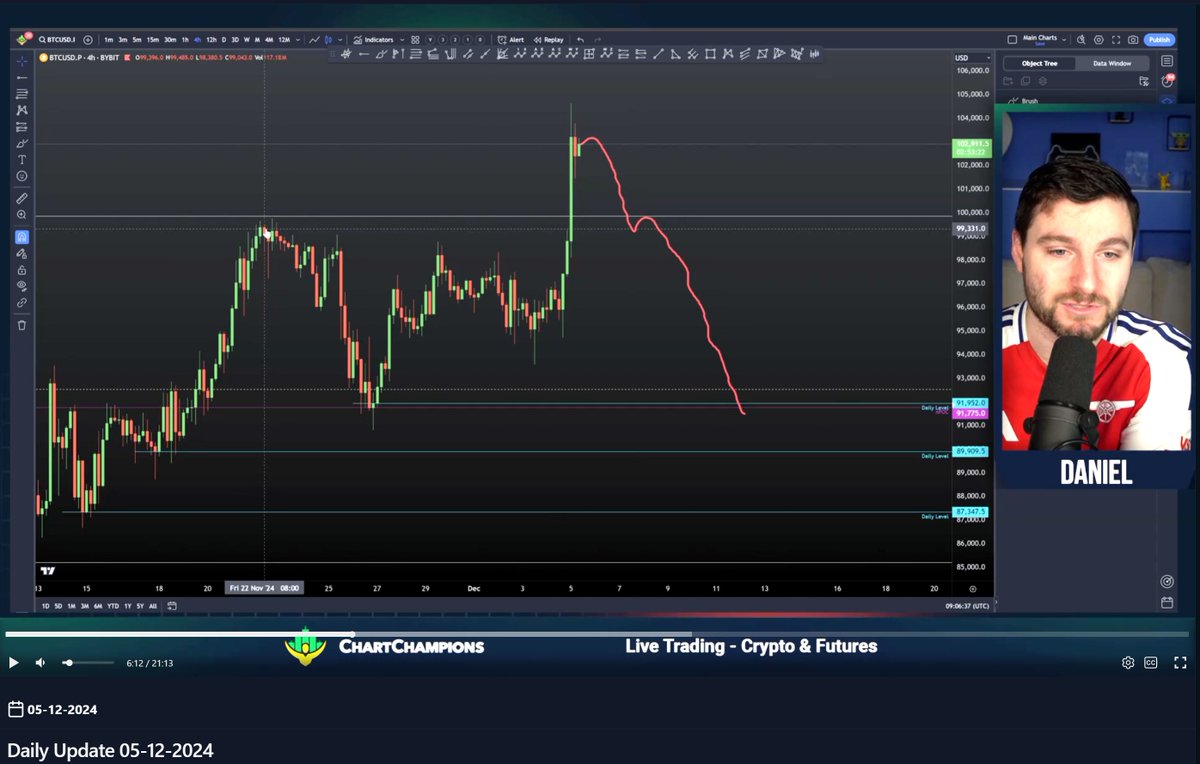The width and height of the screenshot is (1200, 764).
Task: Open the chart style dropdown arrow
Action: pyautogui.click(x=342, y=40)
